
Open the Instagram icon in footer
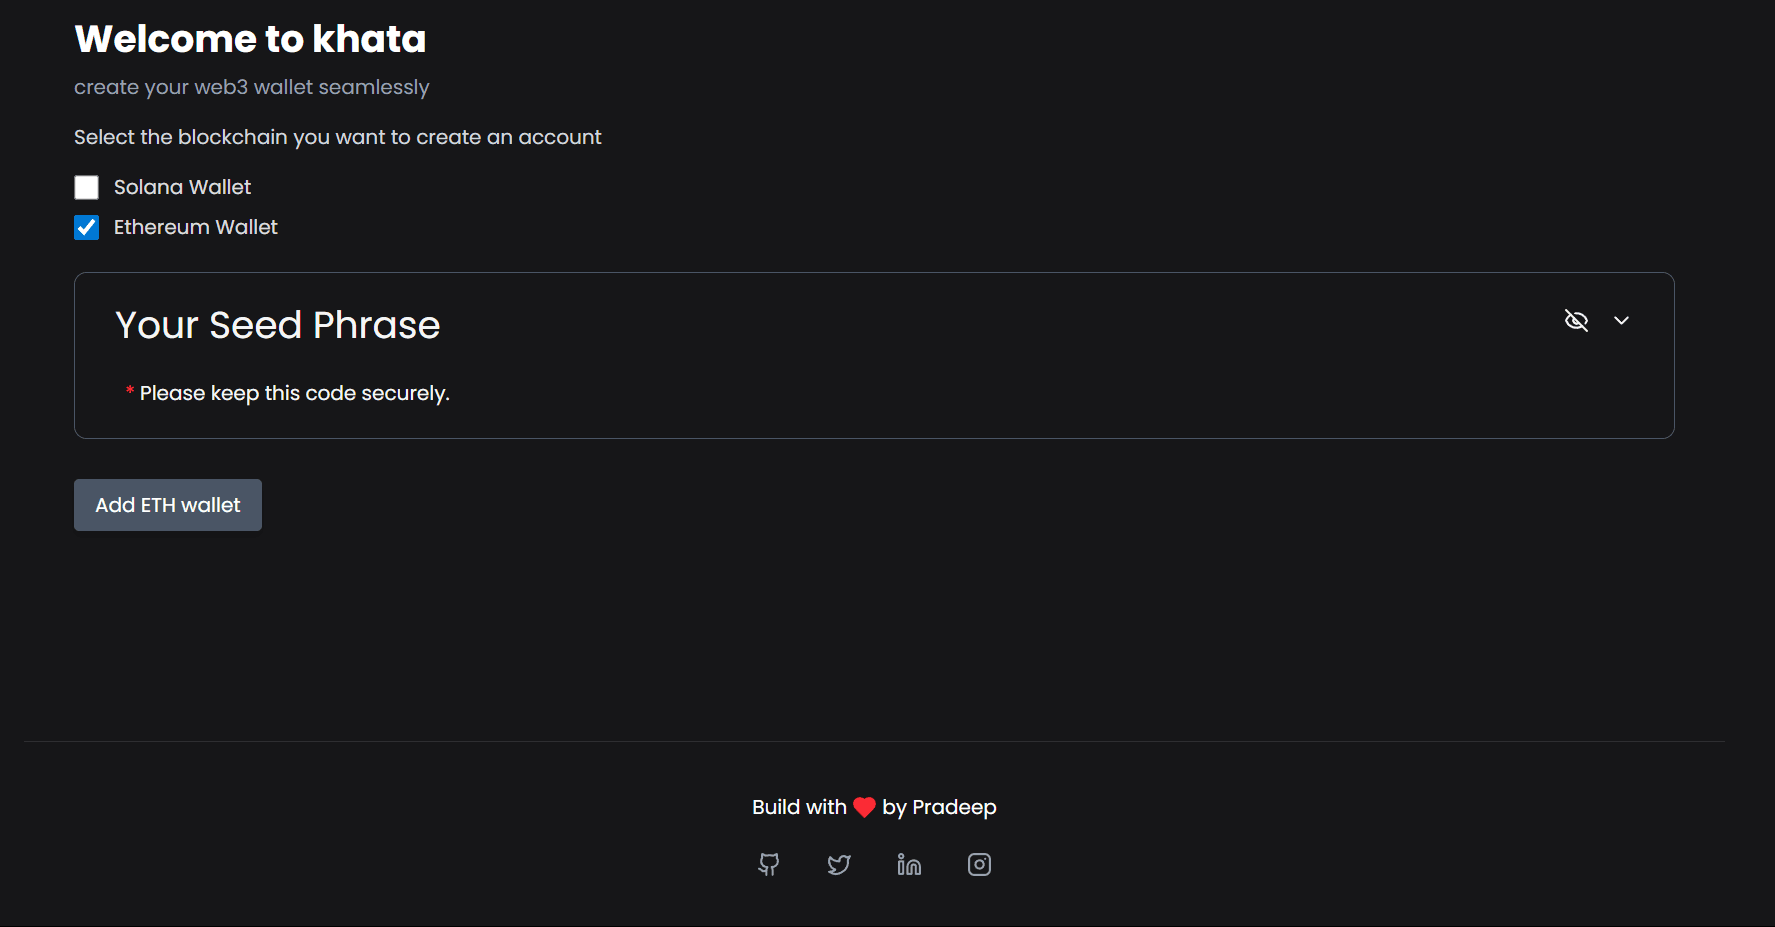pos(979,864)
